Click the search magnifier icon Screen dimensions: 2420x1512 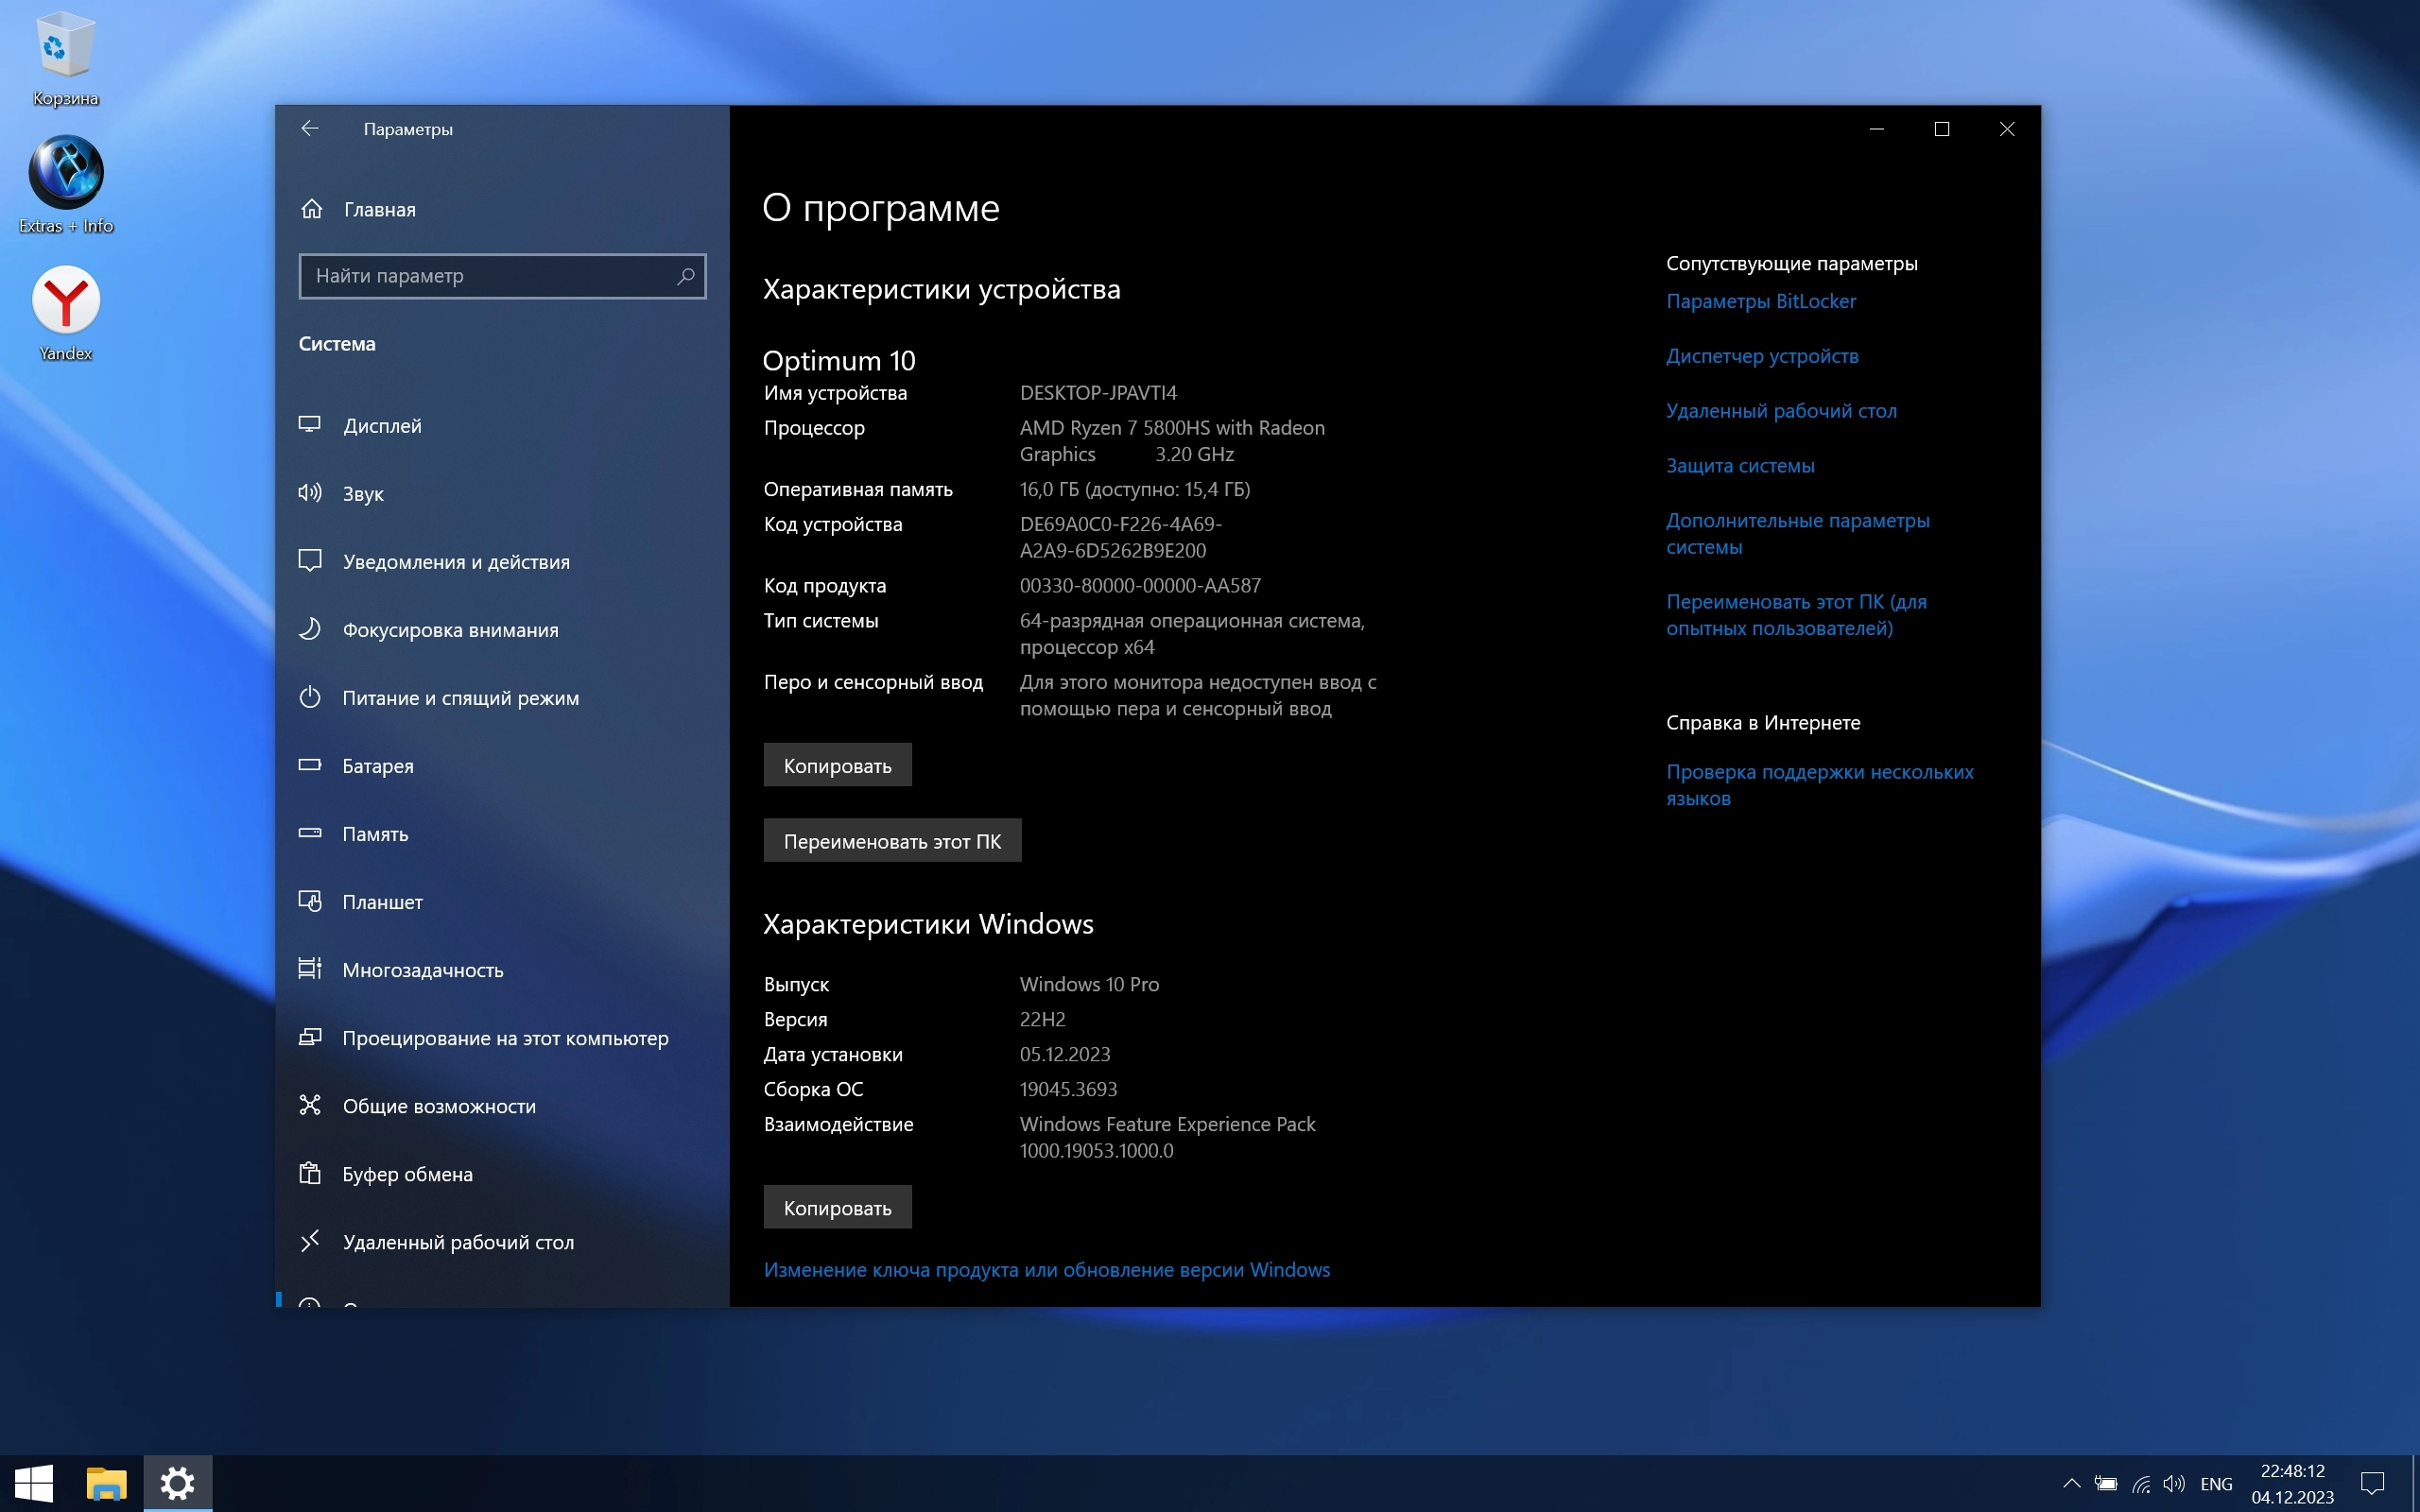(685, 276)
